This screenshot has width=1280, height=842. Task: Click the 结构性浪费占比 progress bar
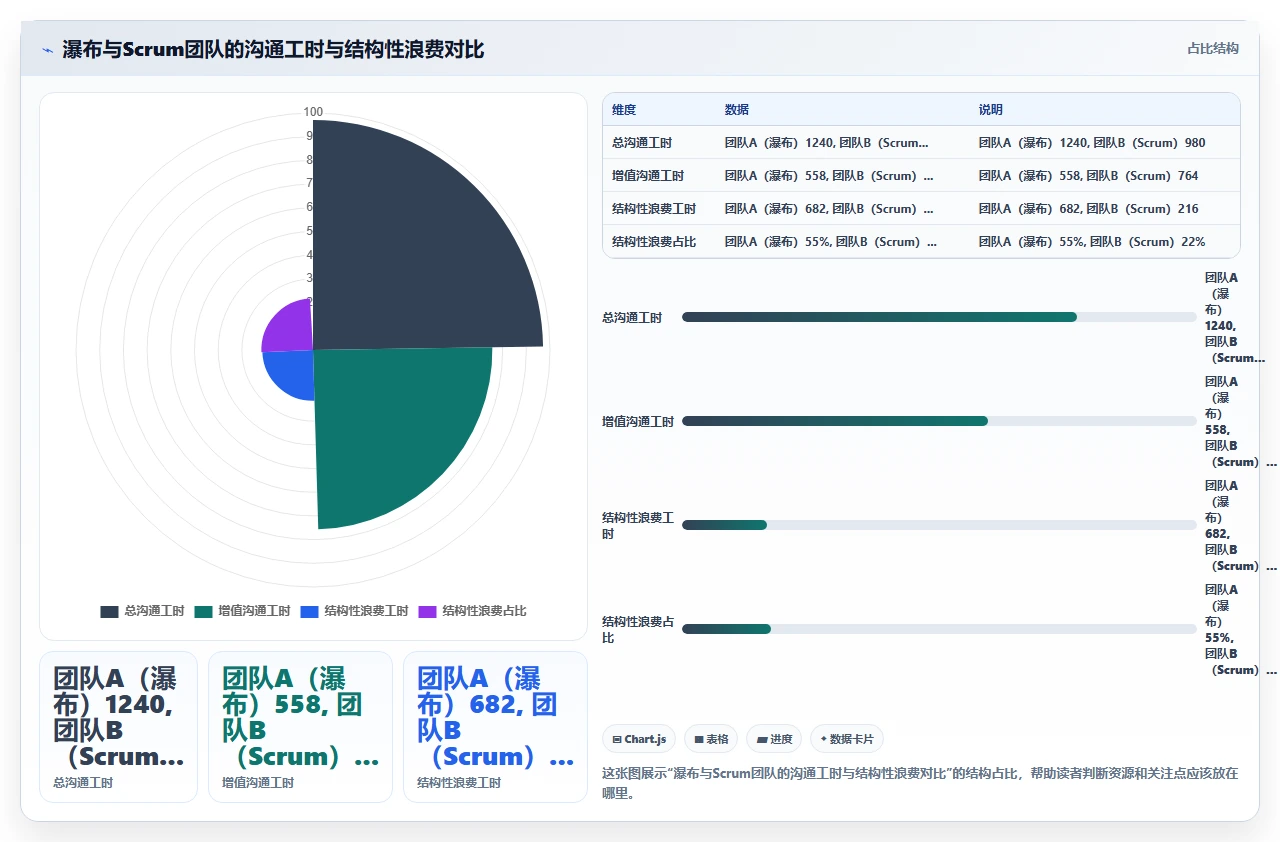939,629
